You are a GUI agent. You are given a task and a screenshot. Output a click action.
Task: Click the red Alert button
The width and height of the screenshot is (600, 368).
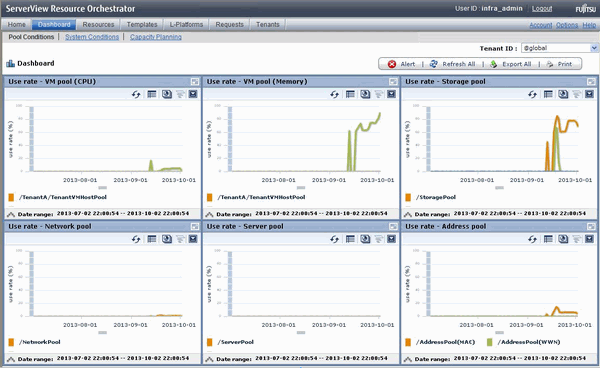pyautogui.click(x=401, y=64)
